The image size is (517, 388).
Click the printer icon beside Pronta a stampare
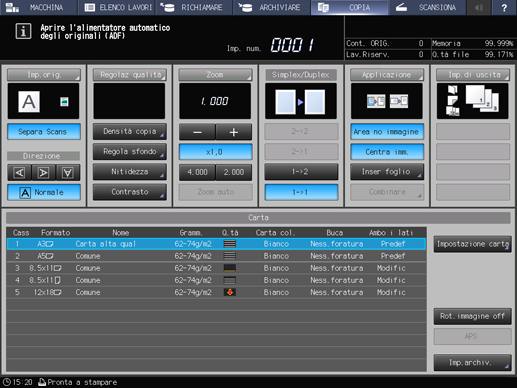pyautogui.click(x=42, y=382)
